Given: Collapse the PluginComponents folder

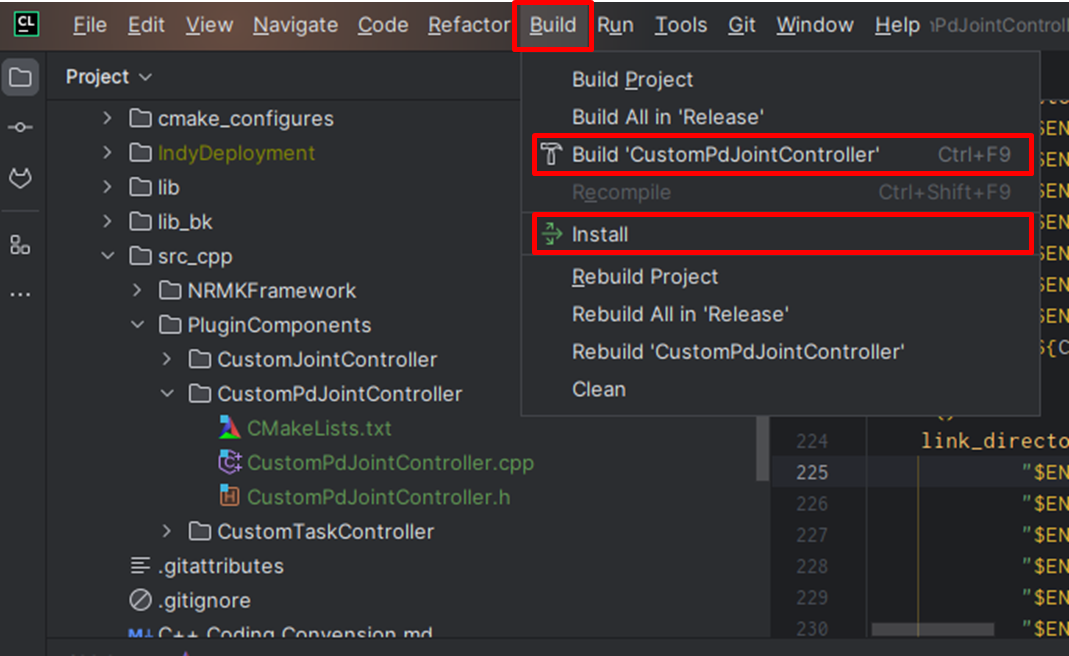Looking at the screenshot, I should pos(138,325).
